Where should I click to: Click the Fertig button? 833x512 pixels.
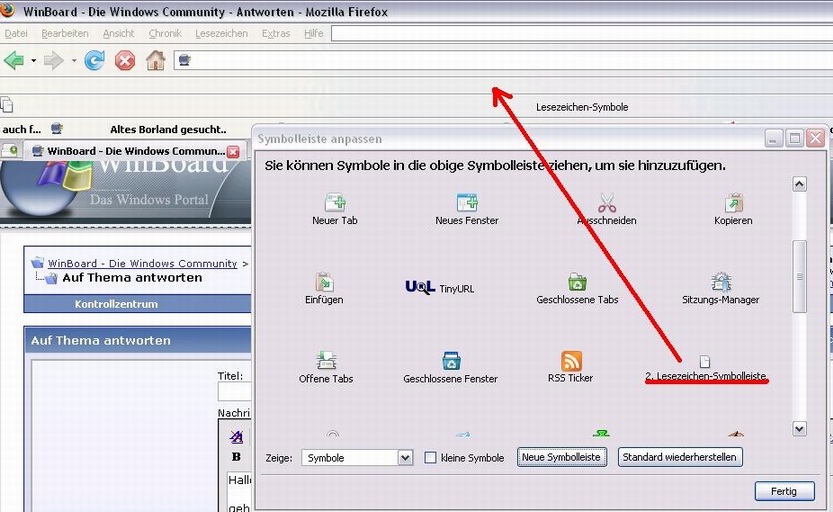tap(784, 491)
